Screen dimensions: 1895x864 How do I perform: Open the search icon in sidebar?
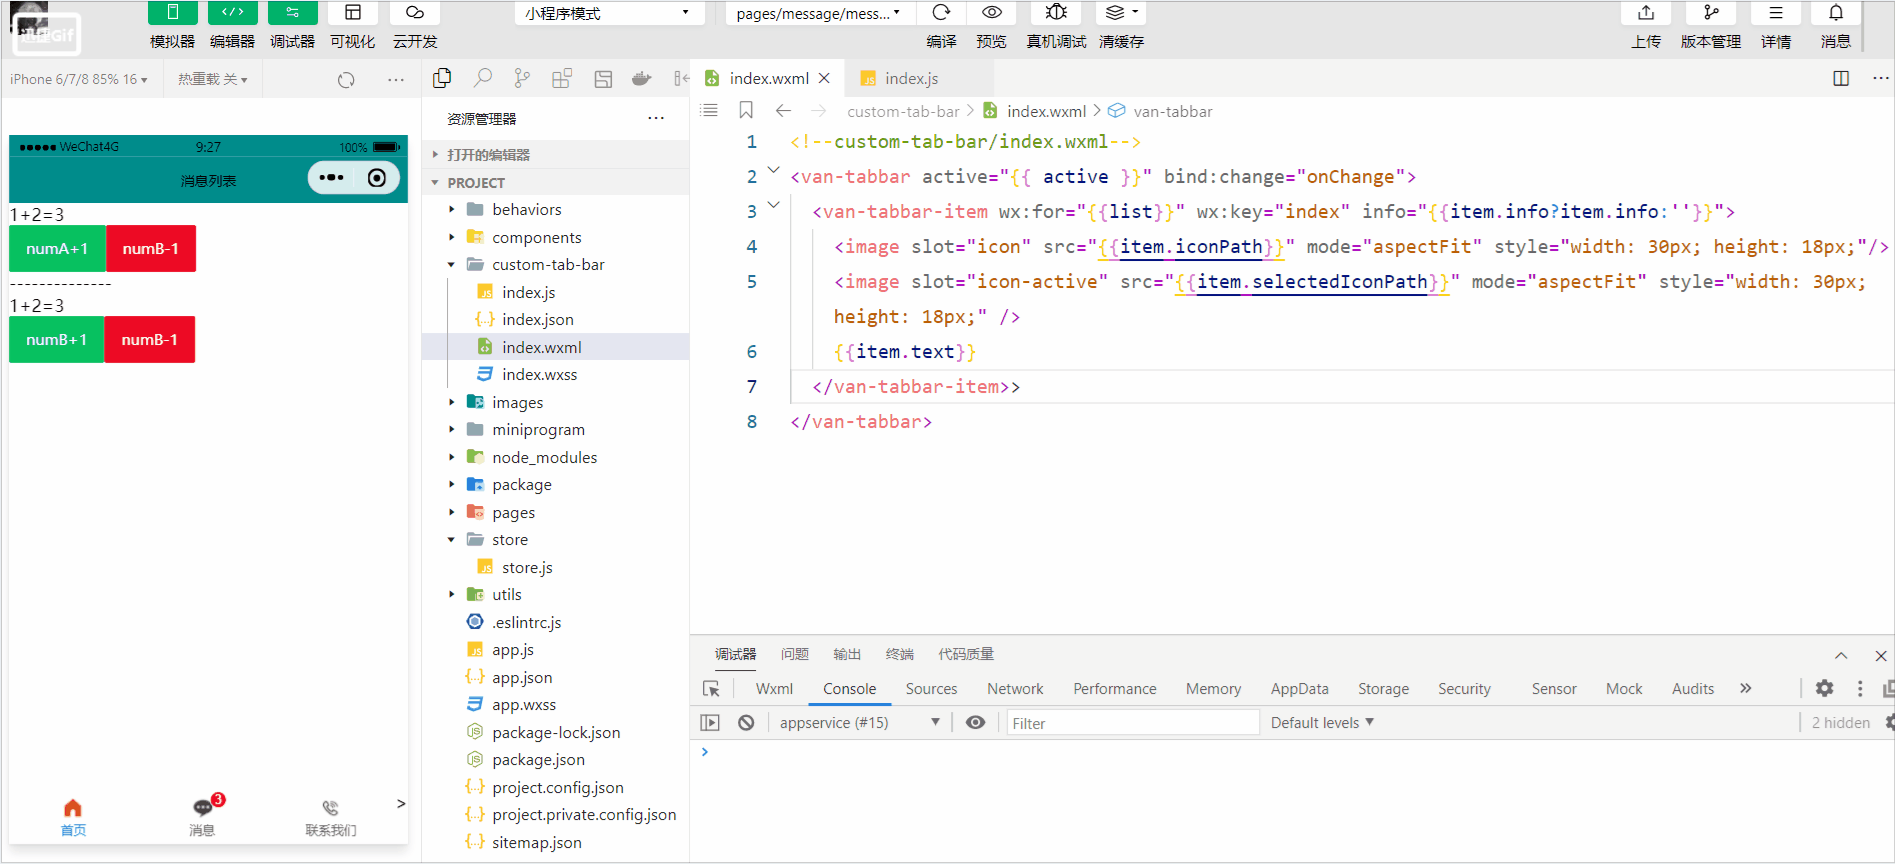483,78
